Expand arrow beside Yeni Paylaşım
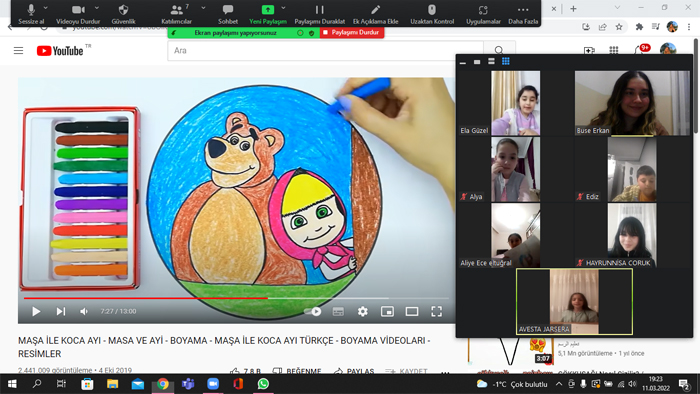Viewport: 700px width, 394px height. pos(283,8)
